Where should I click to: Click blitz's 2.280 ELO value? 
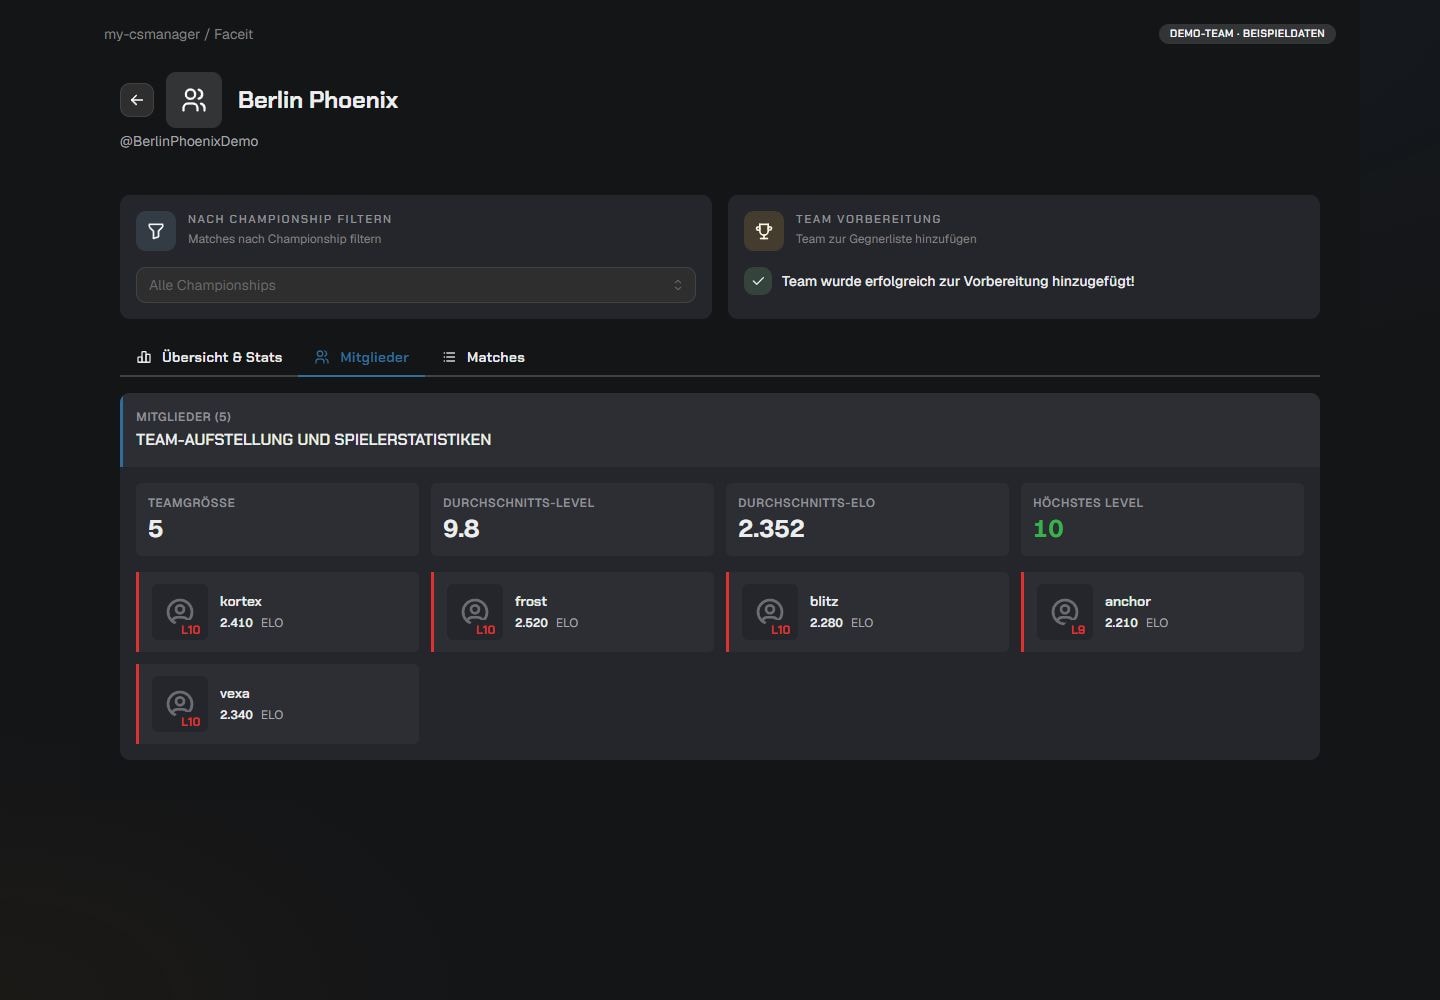point(826,622)
